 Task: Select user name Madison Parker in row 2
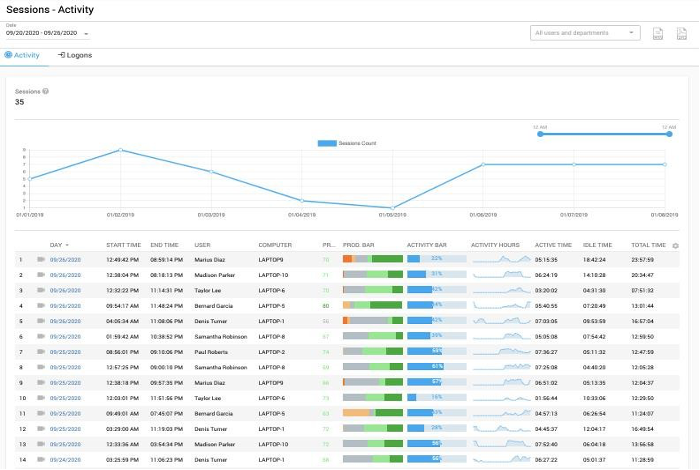(x=215, y=275)
